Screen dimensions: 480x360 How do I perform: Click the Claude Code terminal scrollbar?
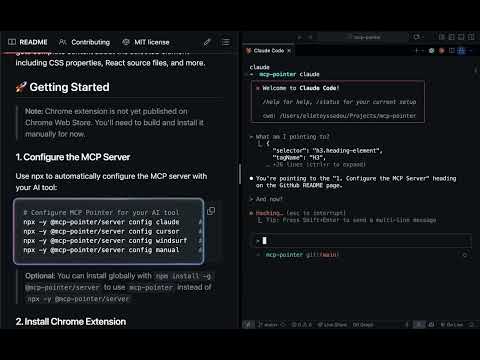click(476, 71)
